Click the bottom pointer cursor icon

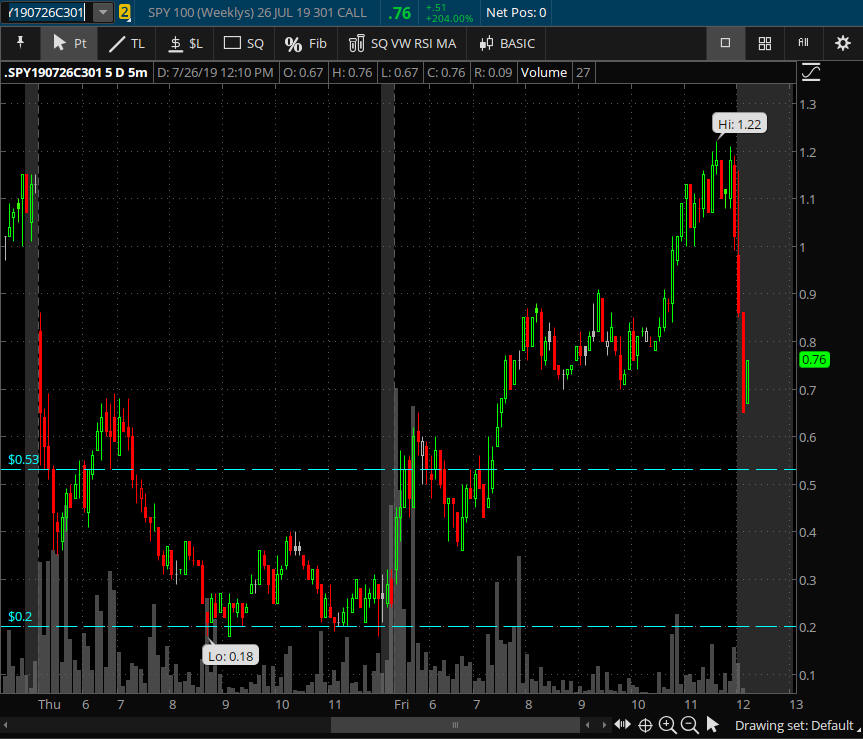(x=713, y=725)
